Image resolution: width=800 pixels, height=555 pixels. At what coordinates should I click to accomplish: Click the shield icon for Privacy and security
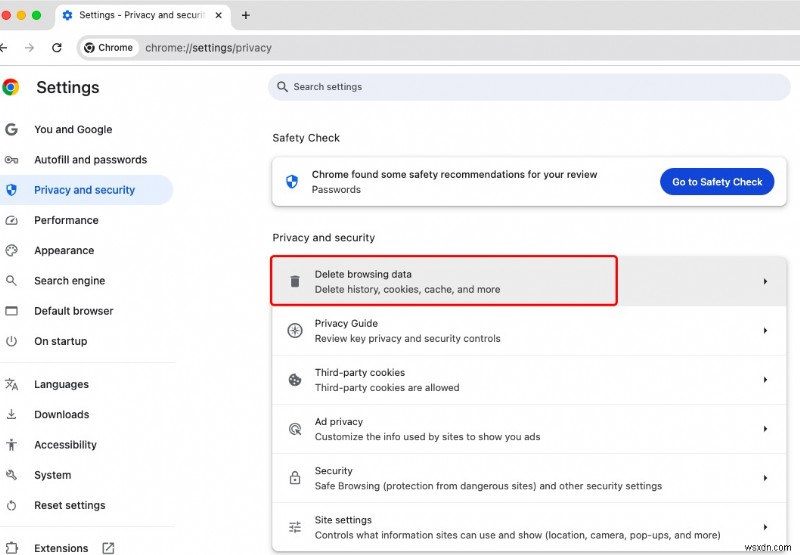click(11, 190)
